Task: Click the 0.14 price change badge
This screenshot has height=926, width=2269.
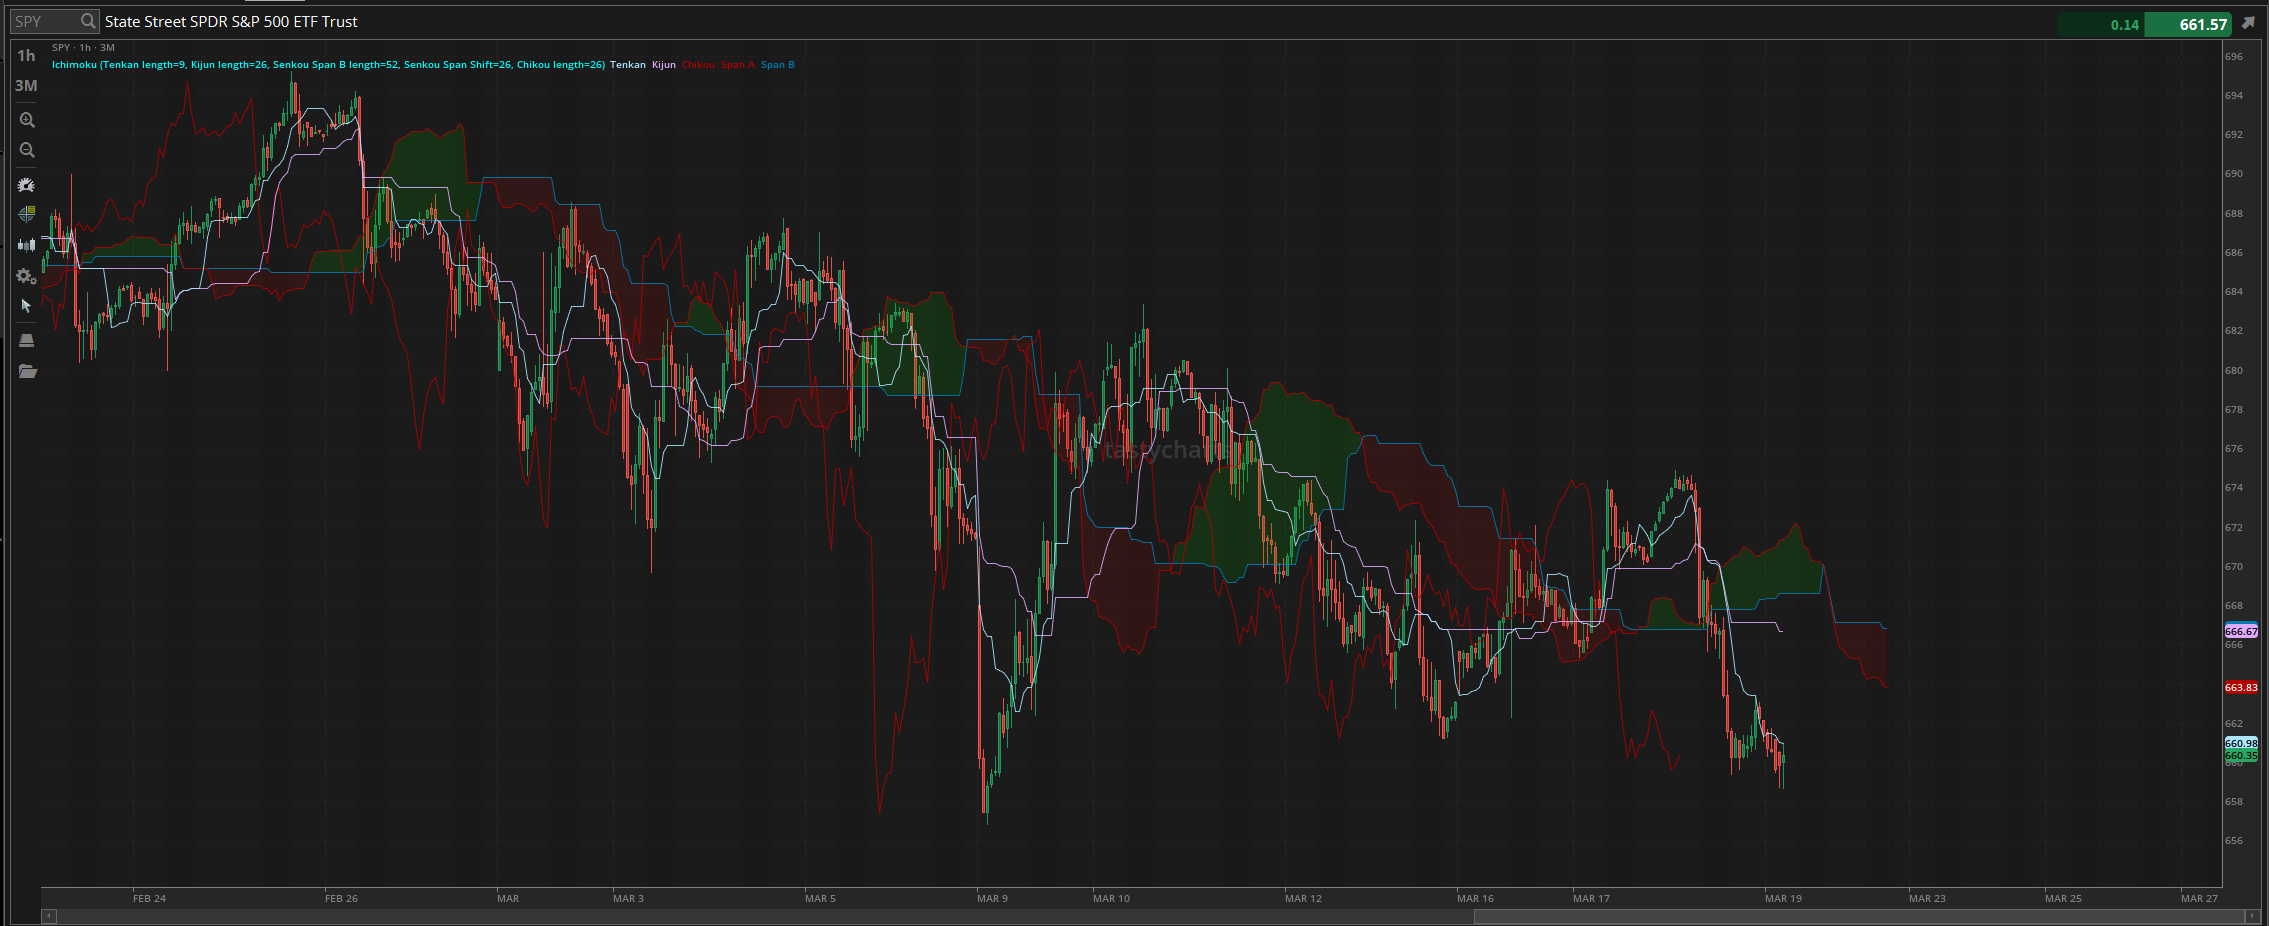Action: tap(2102, 25)
